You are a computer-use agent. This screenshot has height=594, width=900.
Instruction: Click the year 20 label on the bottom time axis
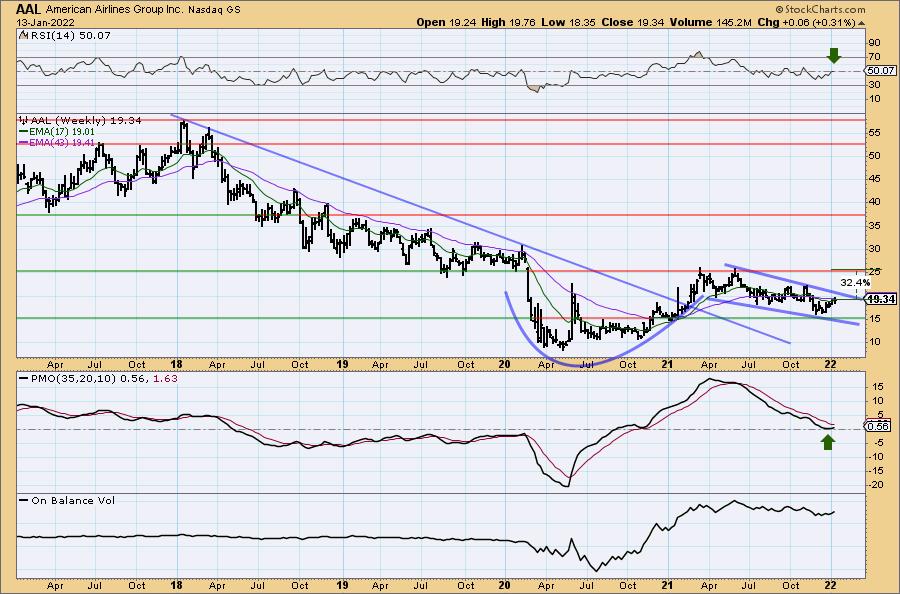point(505,585)
